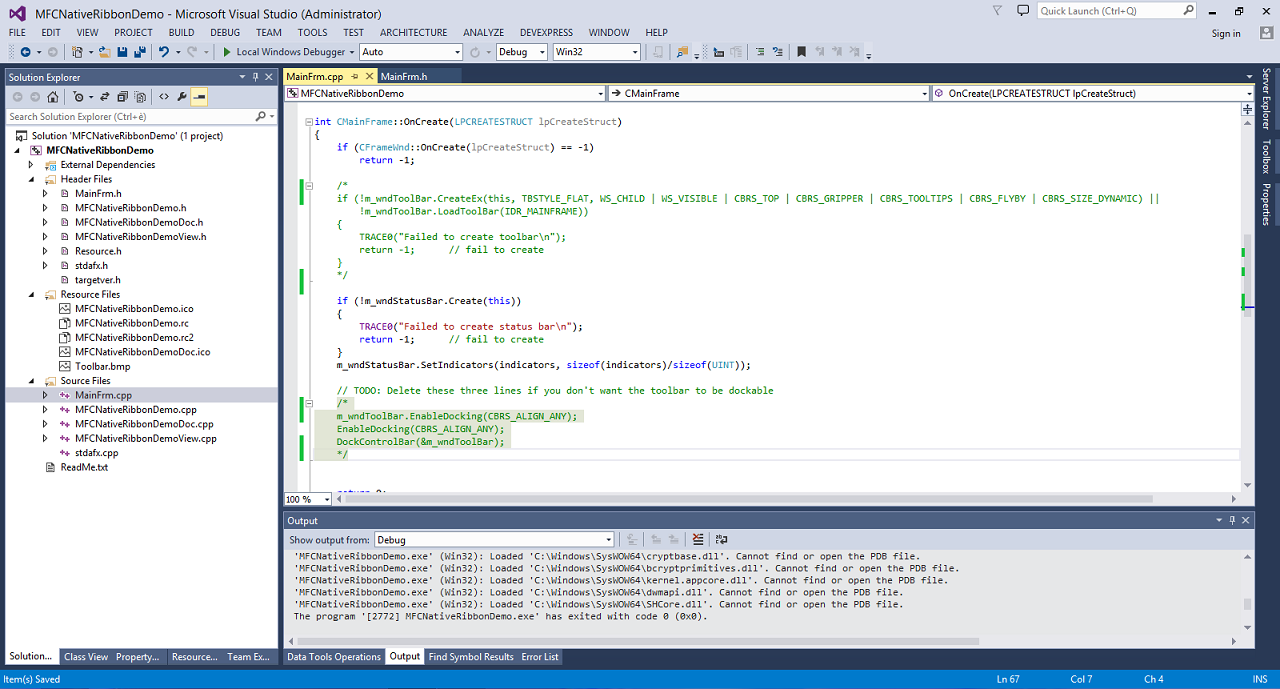Click the pin icon on the MainFrm.cpp tab
Image resolution: width=1280 pixels, height=689 pixels.
pyautogui.click(x=352, y=77)
